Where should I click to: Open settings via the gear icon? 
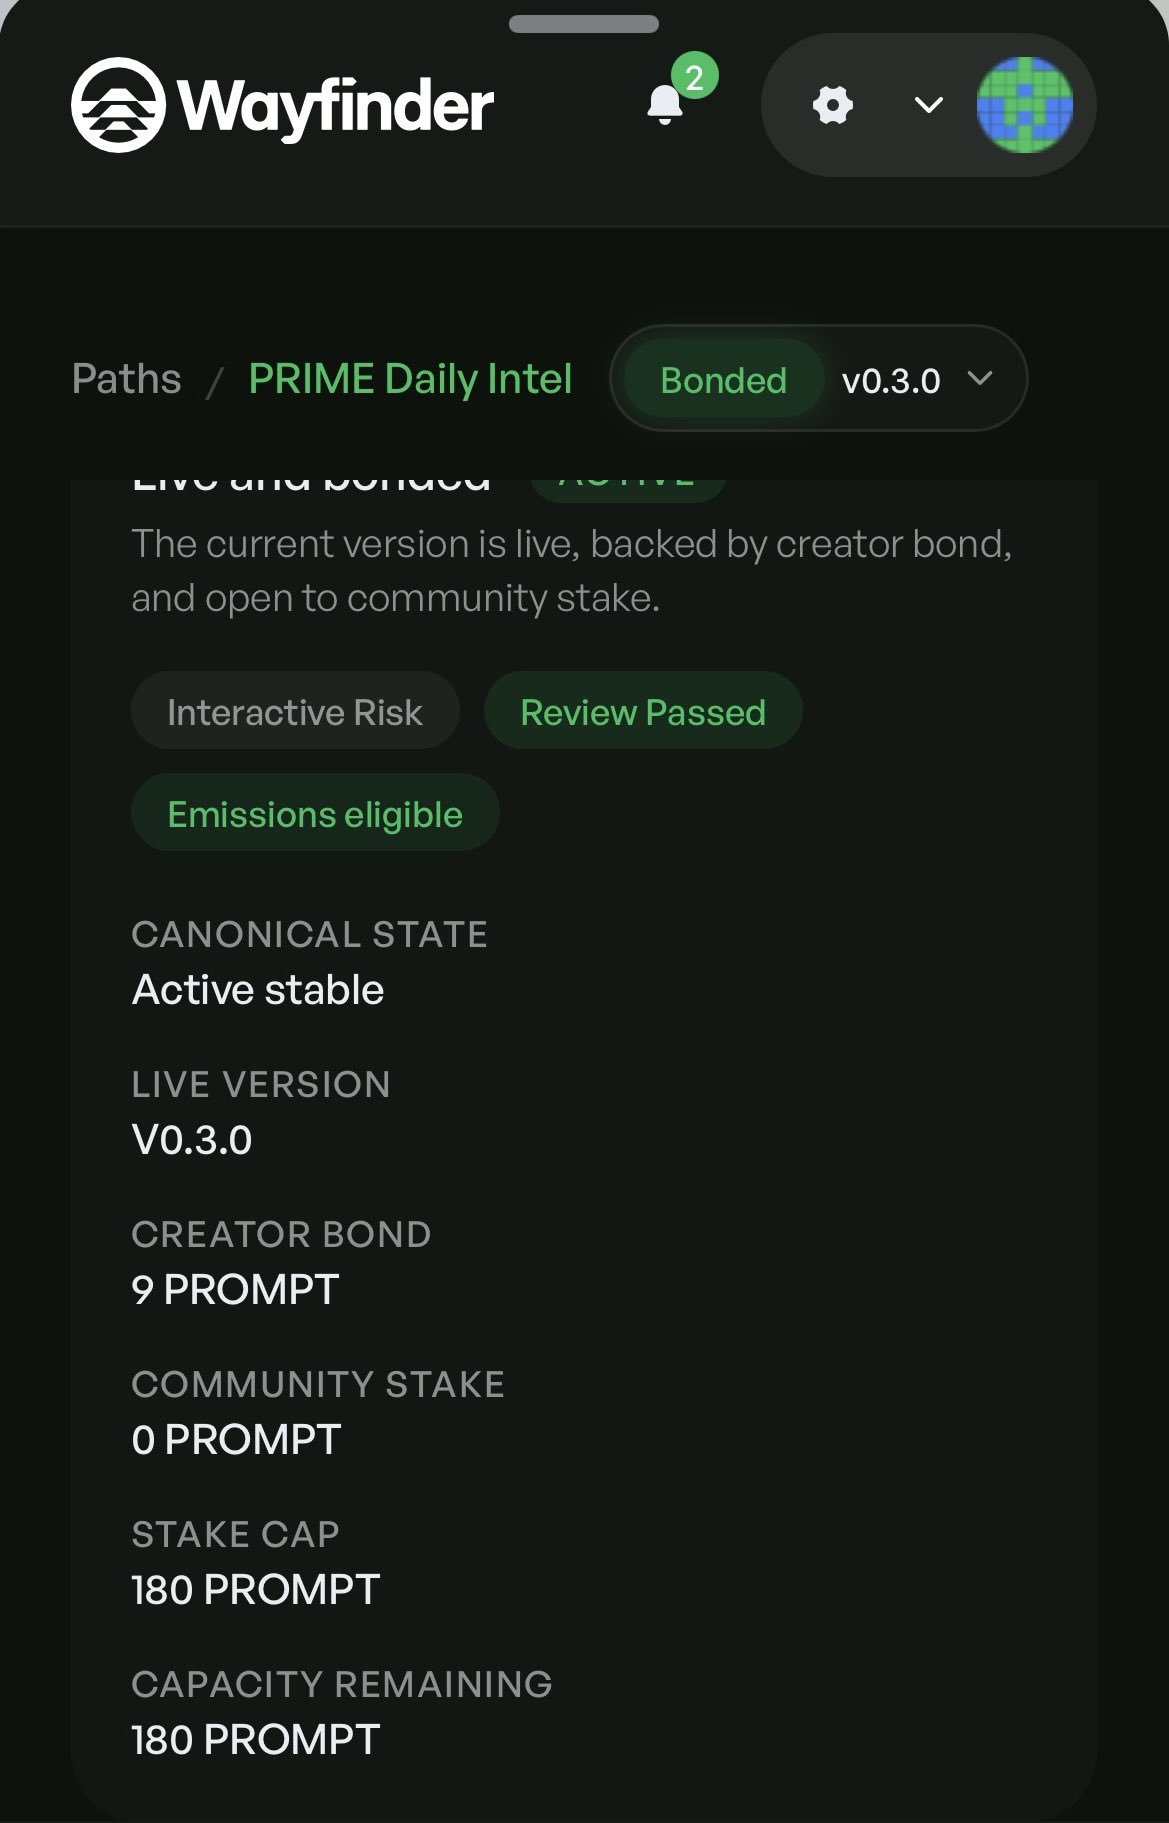833,105
